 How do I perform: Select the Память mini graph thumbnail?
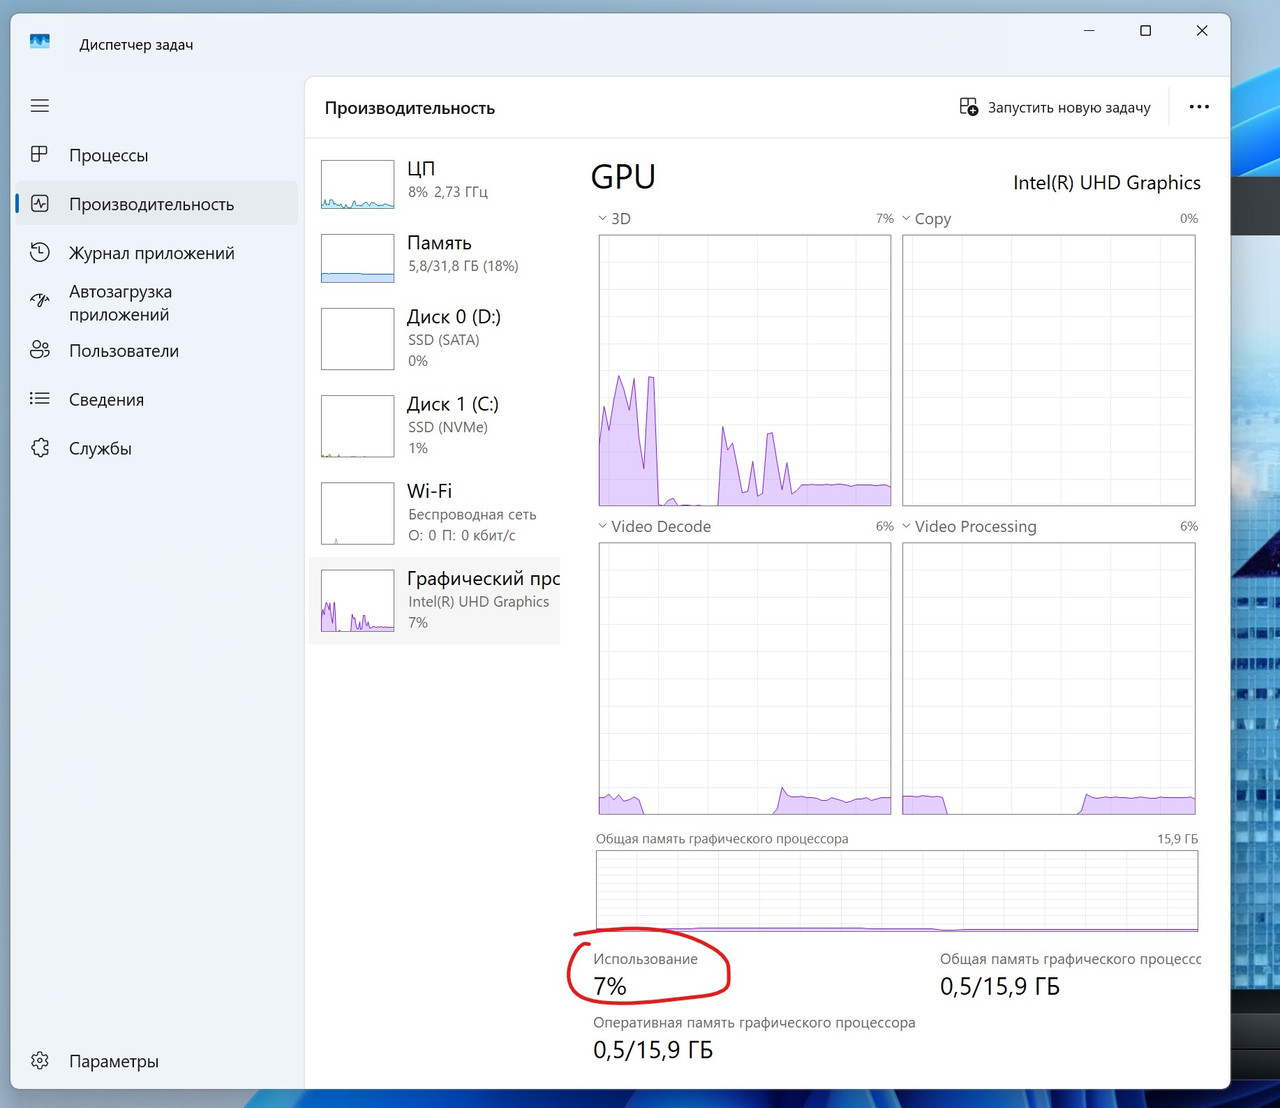click(357, 258)
